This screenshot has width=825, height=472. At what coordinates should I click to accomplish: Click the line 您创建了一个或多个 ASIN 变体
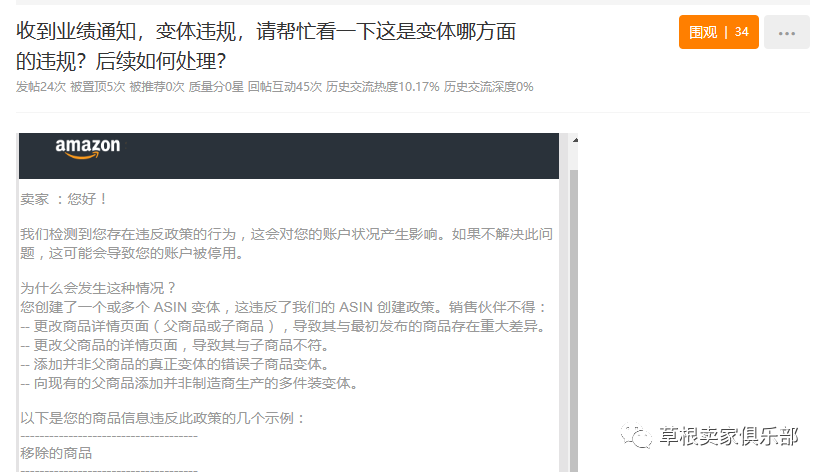[284, 307]
